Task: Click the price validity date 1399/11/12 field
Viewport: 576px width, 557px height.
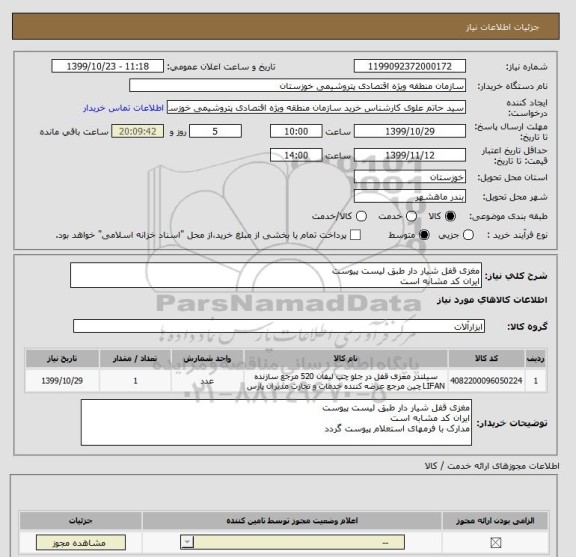Action: tap(410, 155)
